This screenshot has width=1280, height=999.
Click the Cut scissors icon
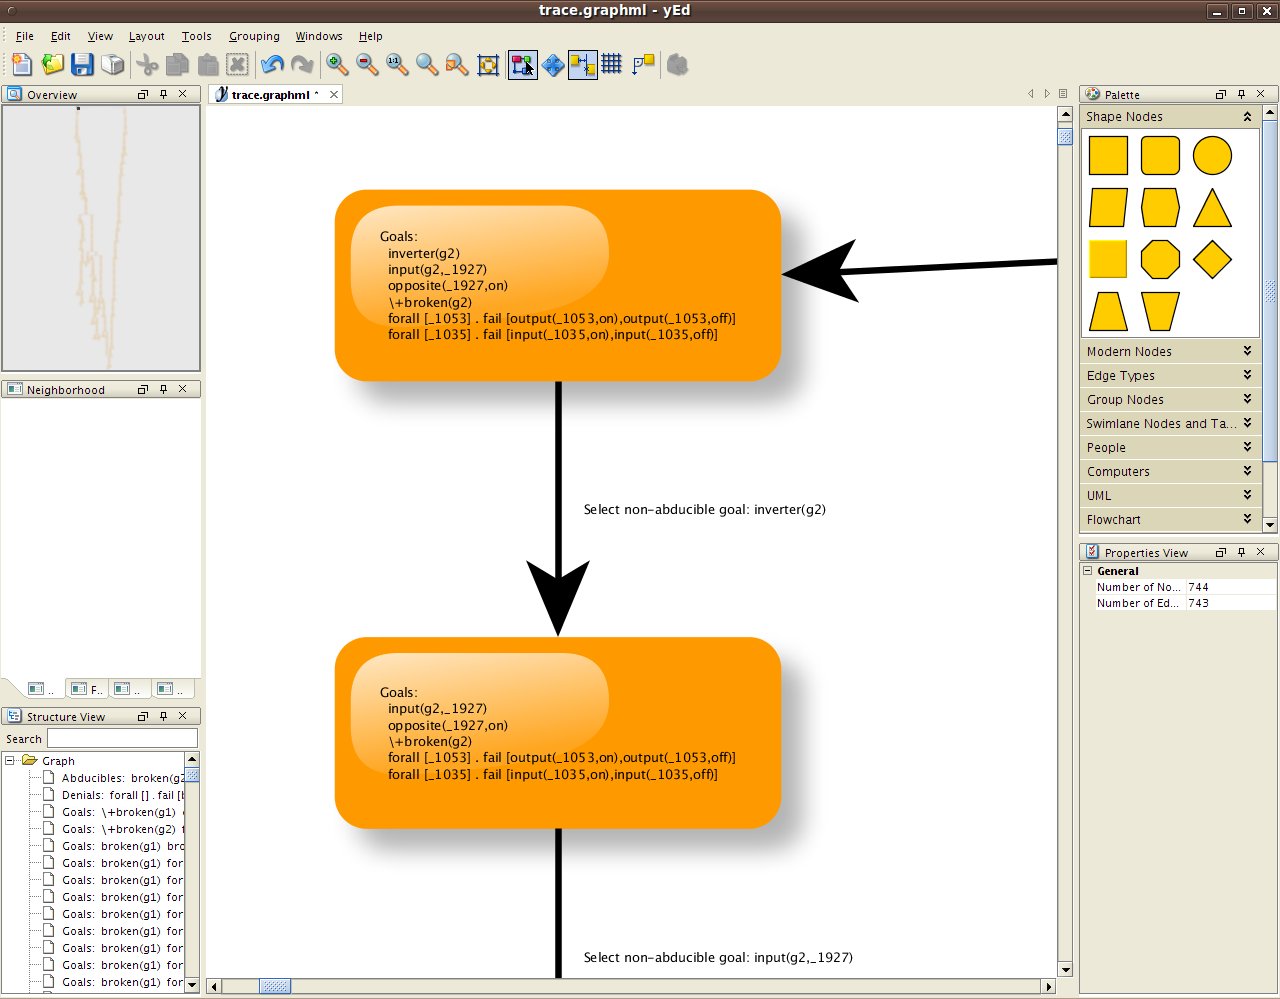[147, 65]
